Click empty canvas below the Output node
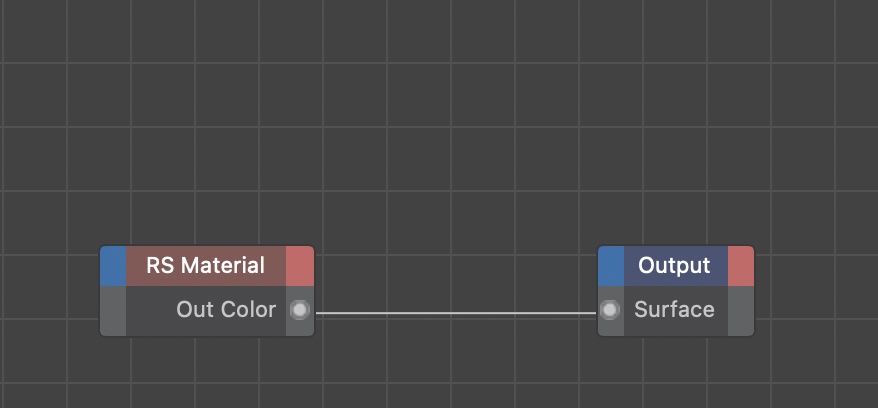Screen dimensions: 878x408 [x=675, y=375]
